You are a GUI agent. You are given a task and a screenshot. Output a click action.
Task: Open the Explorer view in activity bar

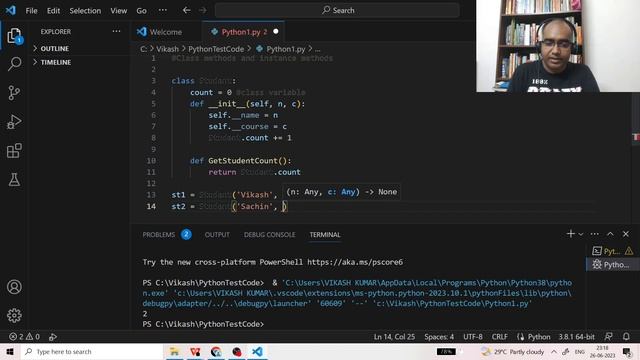tap(14, 36)
